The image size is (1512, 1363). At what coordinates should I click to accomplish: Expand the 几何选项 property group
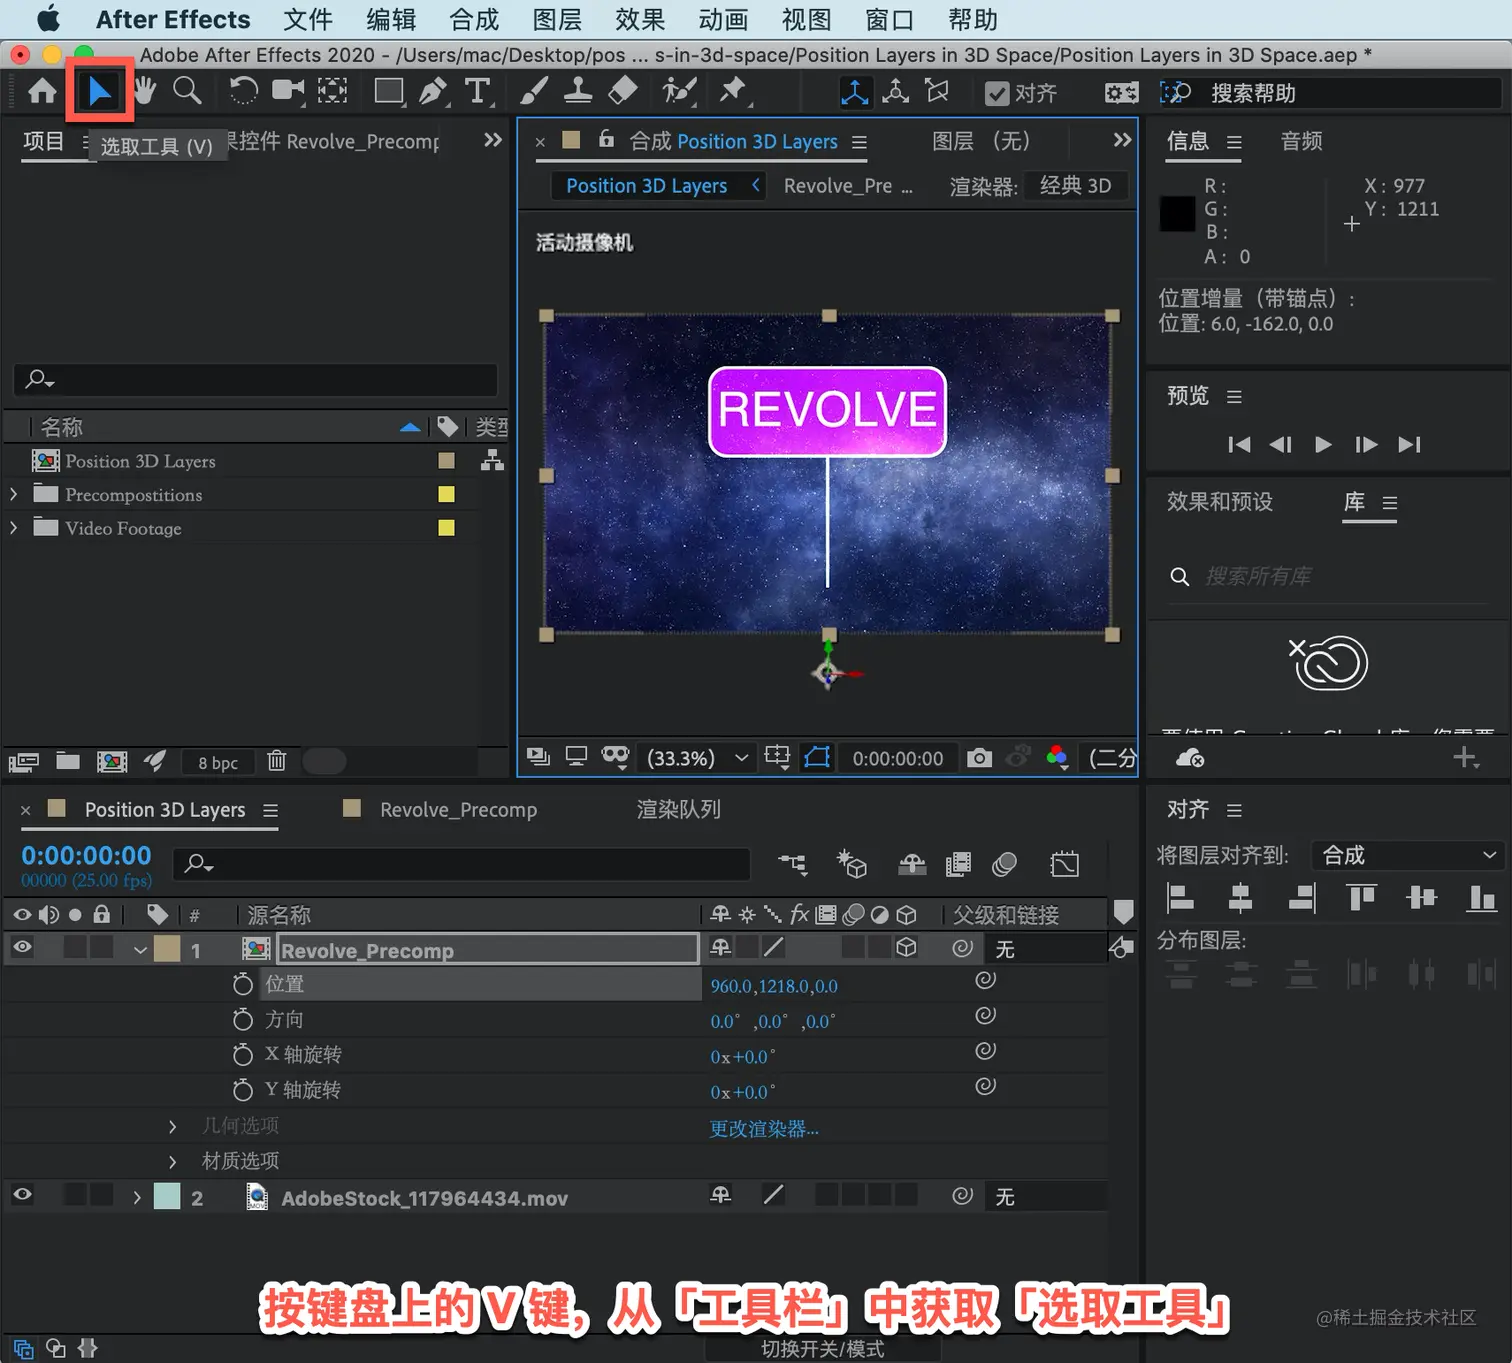172,1127
